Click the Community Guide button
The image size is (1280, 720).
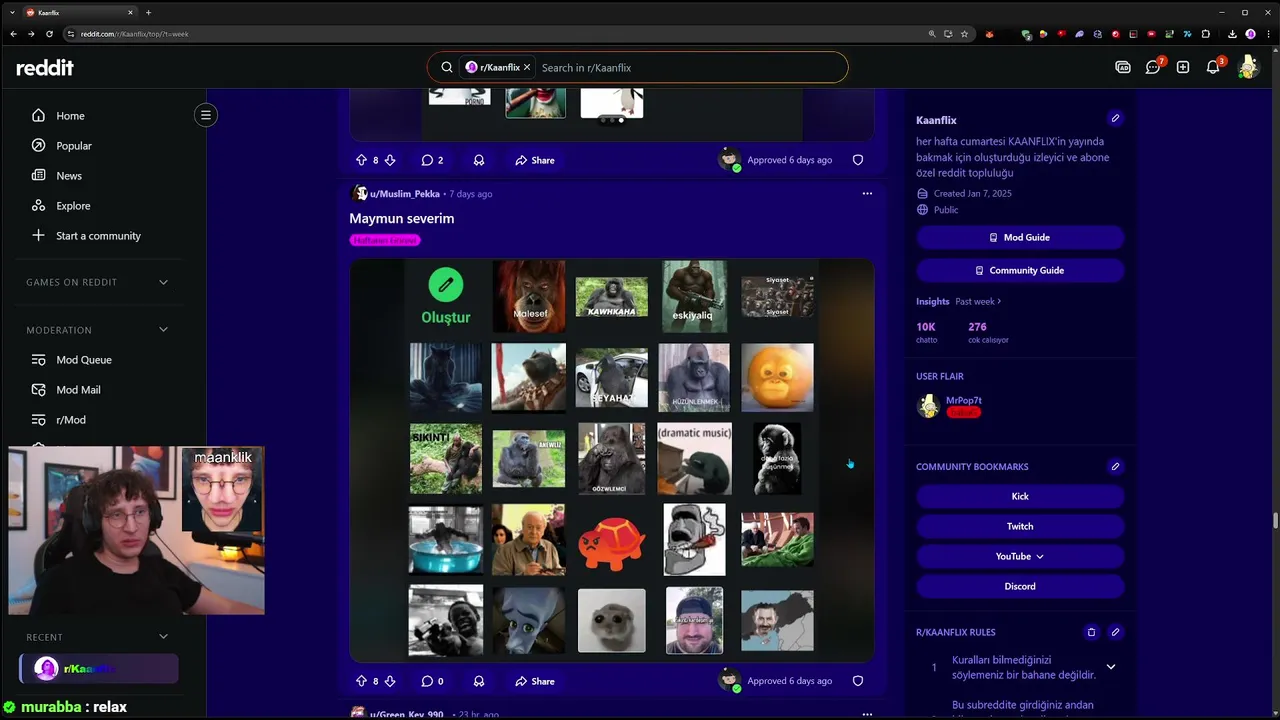pos(1020,270)
